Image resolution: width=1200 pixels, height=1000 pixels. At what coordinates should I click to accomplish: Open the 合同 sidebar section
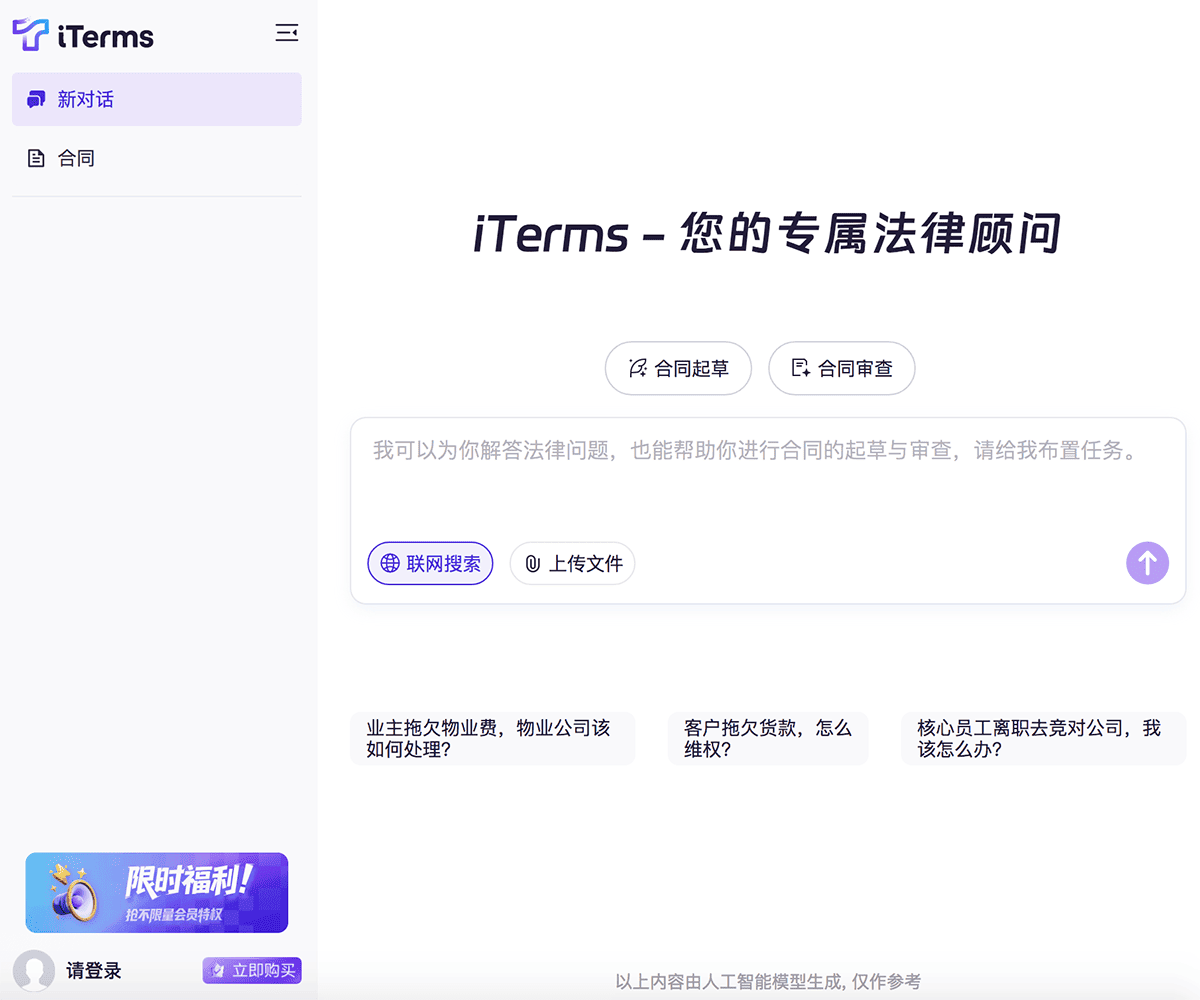click(76, 158)
